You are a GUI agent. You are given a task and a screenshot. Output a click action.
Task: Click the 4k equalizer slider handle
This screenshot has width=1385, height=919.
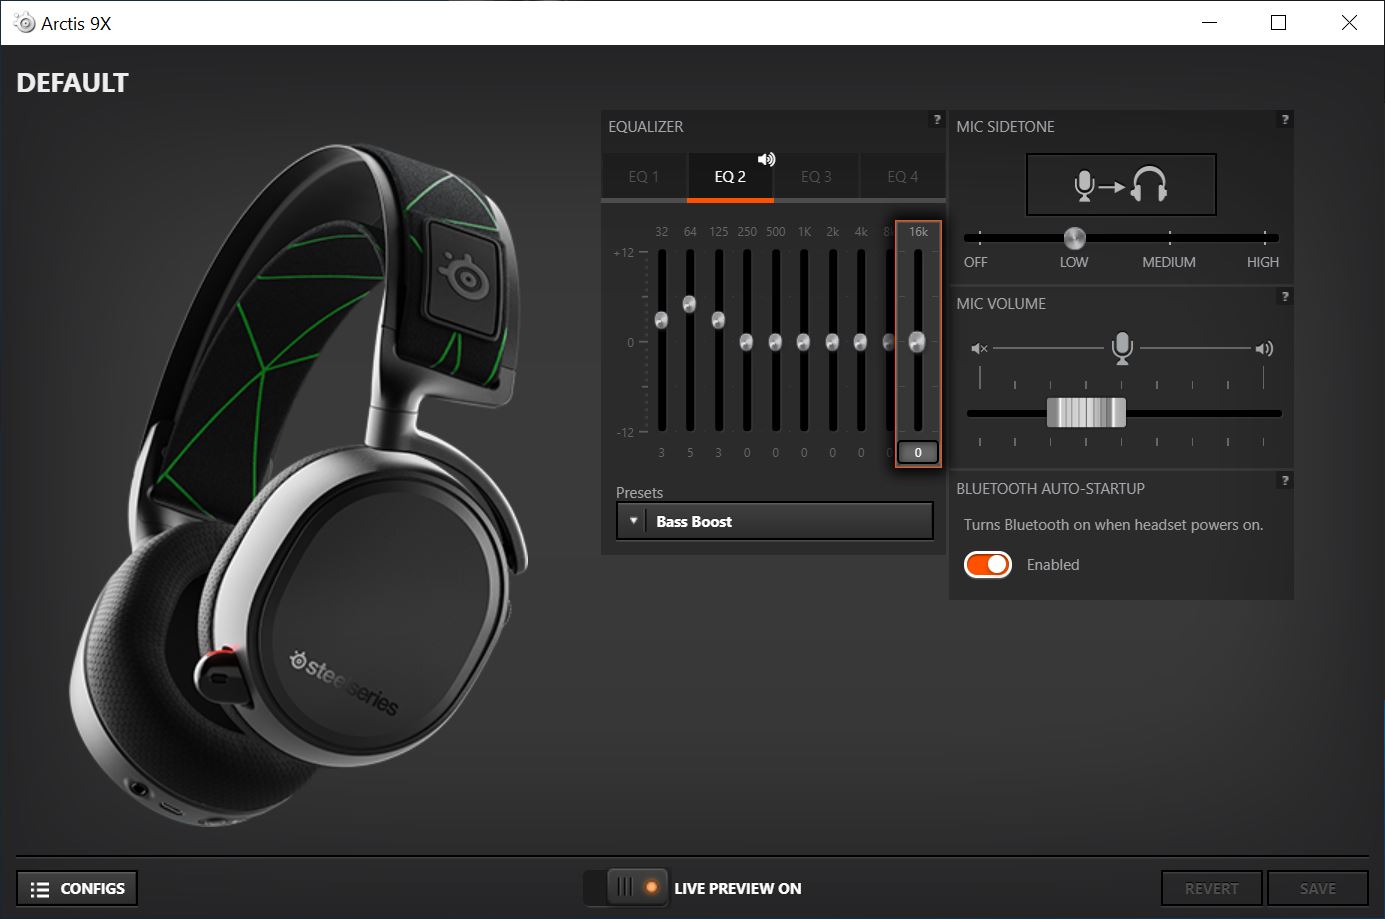[860, 342]
